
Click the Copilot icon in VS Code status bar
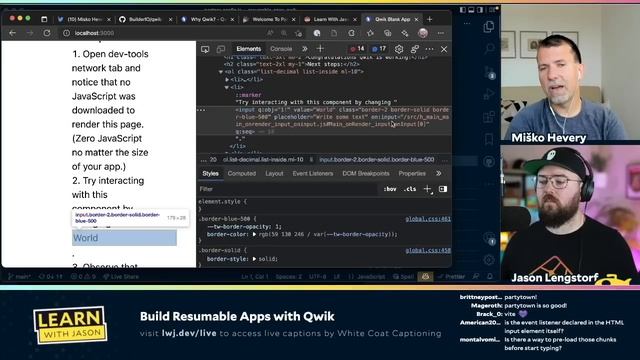(425, 277)
